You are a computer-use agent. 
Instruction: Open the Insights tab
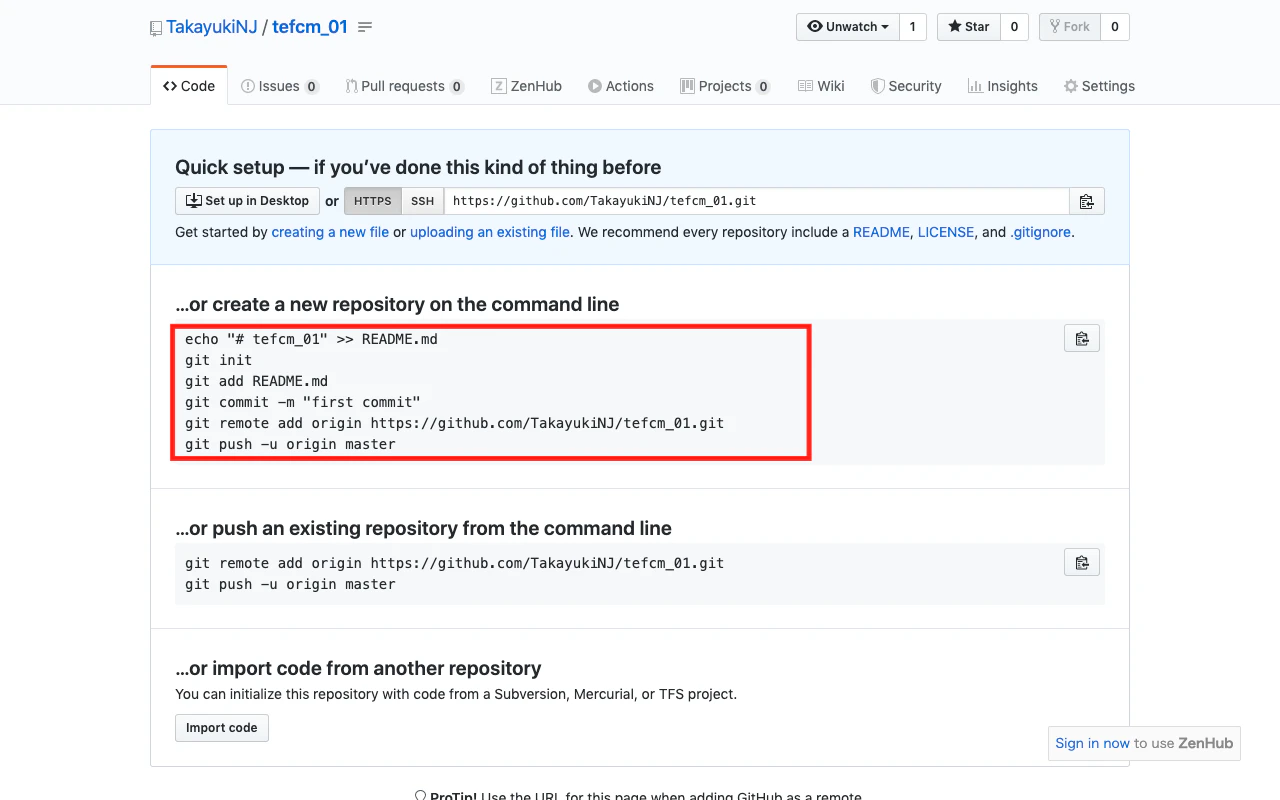click(x=1003, y=86)
